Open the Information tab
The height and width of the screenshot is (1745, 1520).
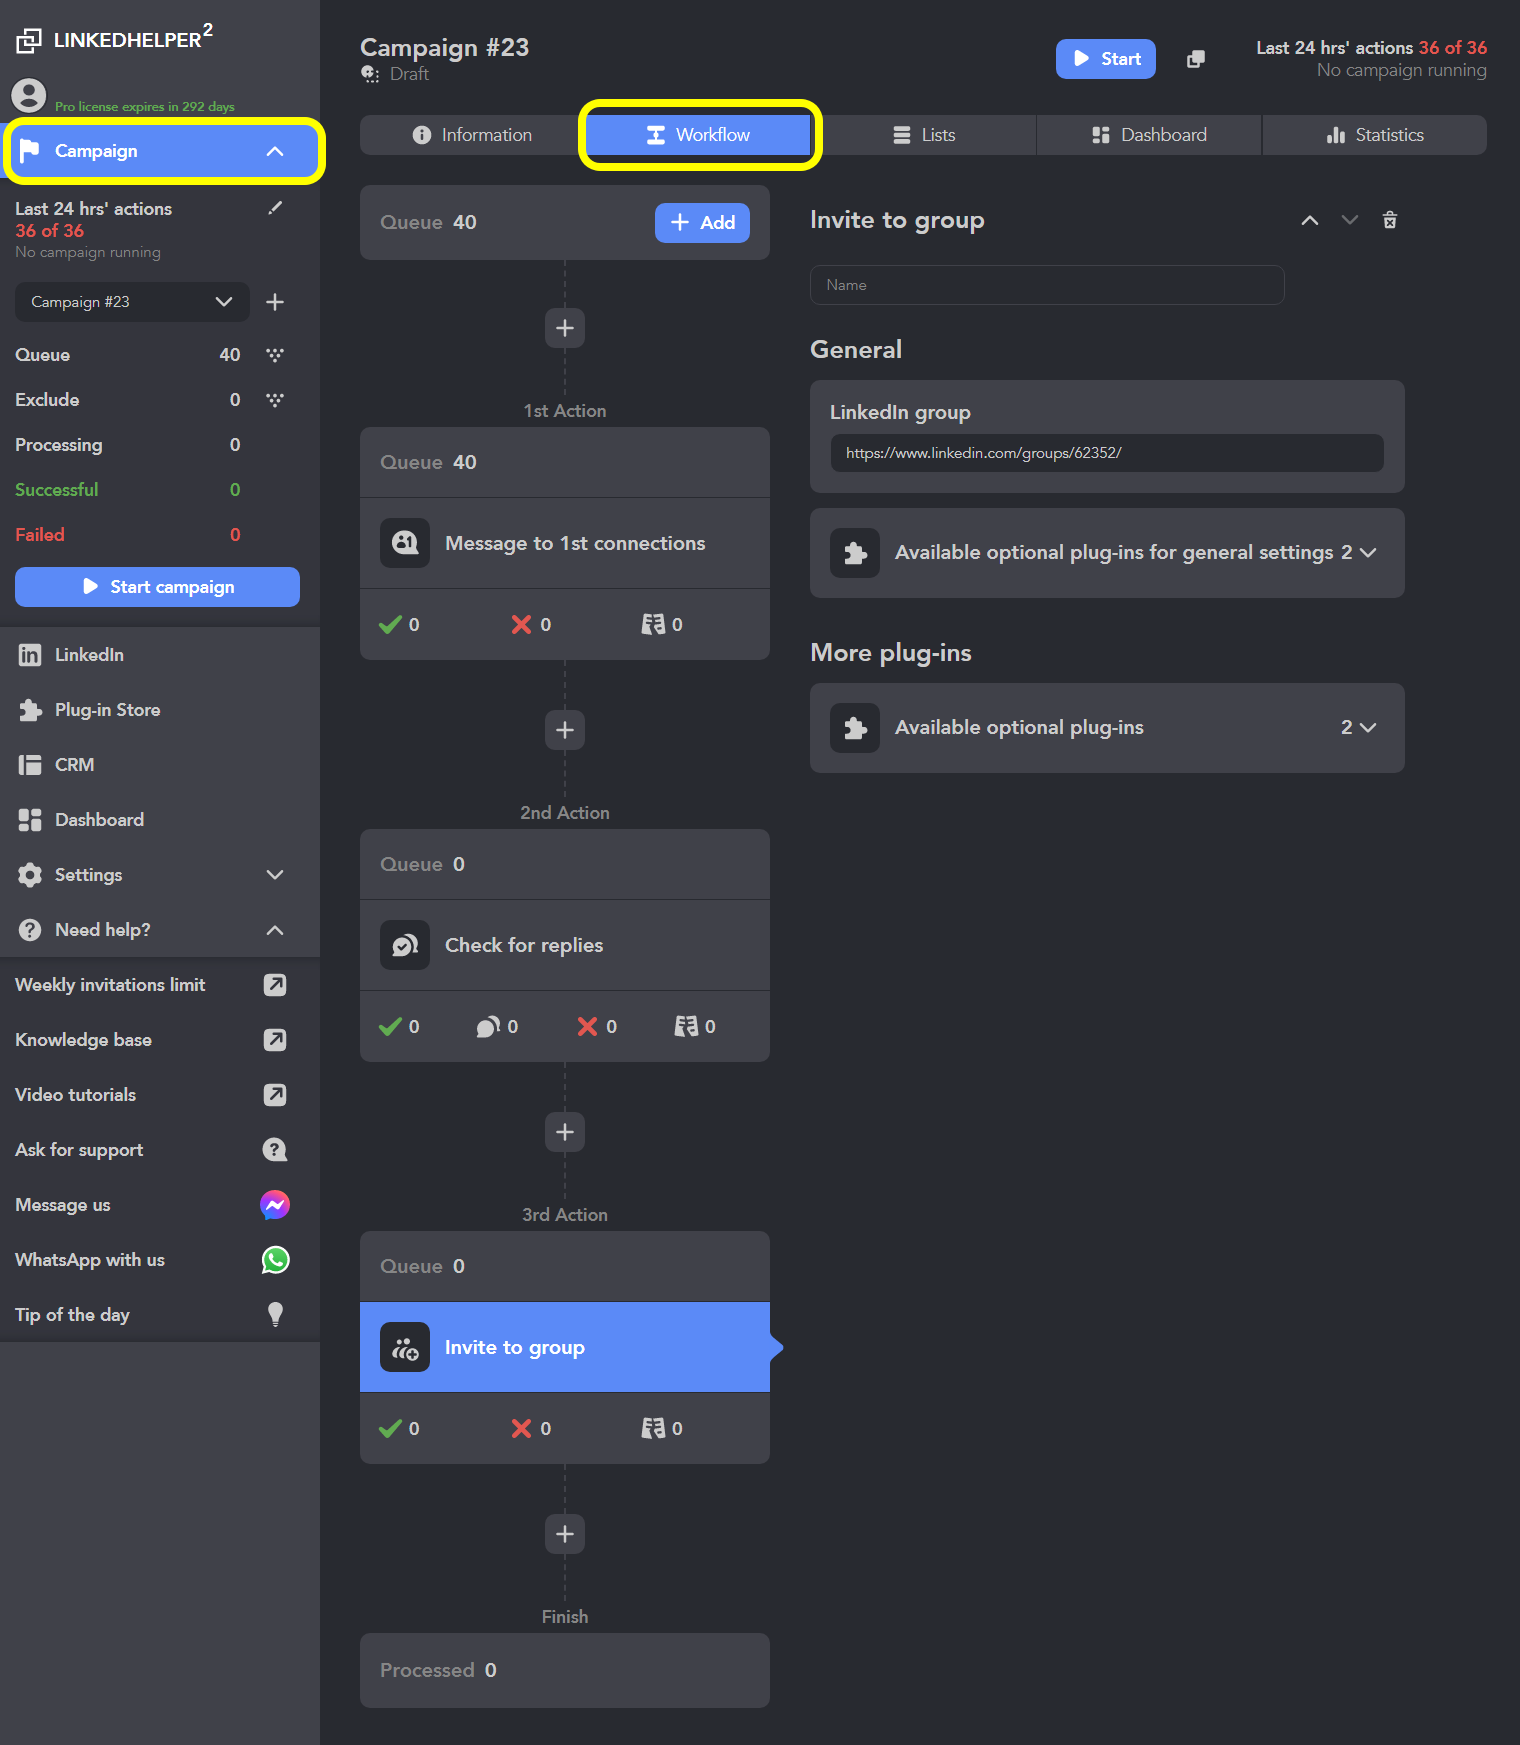point(472,135)
